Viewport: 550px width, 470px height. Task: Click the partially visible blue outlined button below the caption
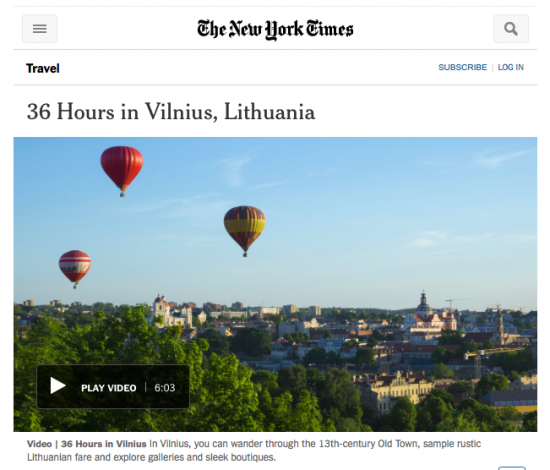pos(512,468)
